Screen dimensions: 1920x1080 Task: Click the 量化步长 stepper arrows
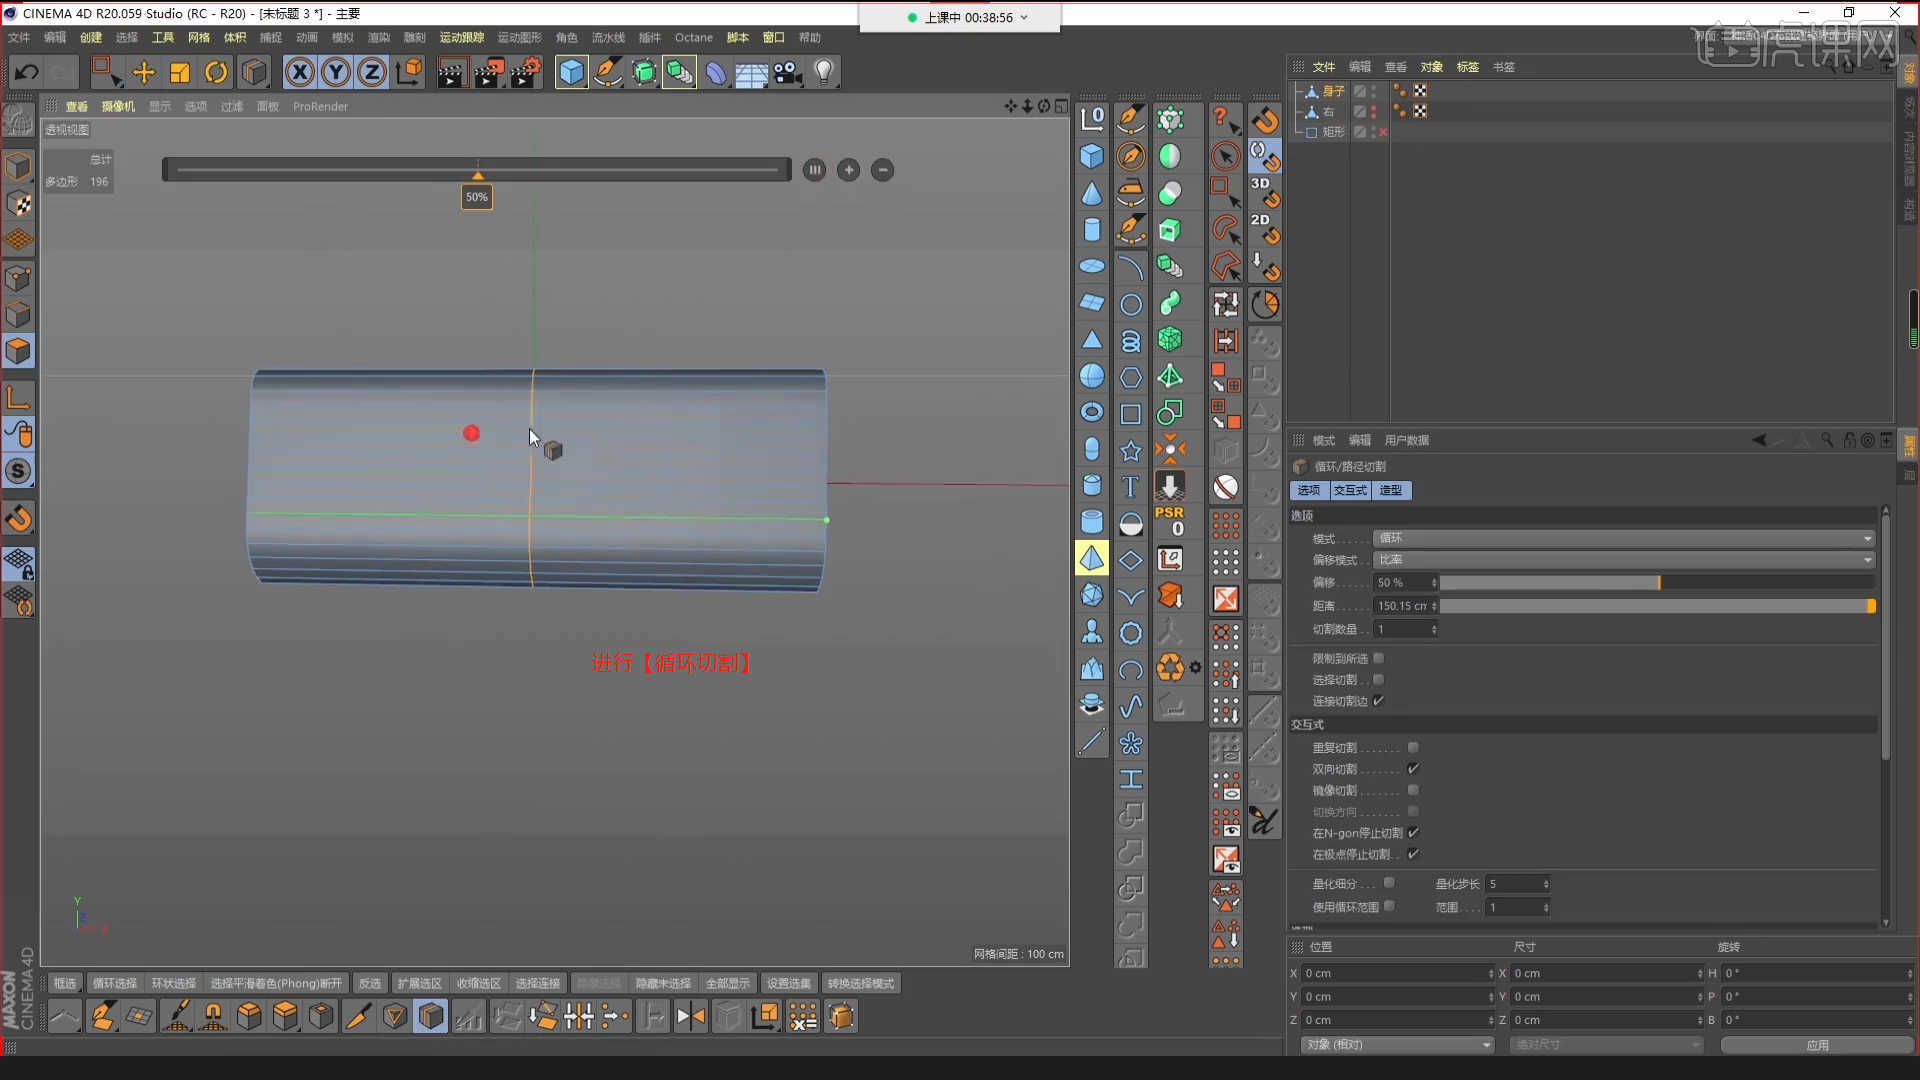1546,884
